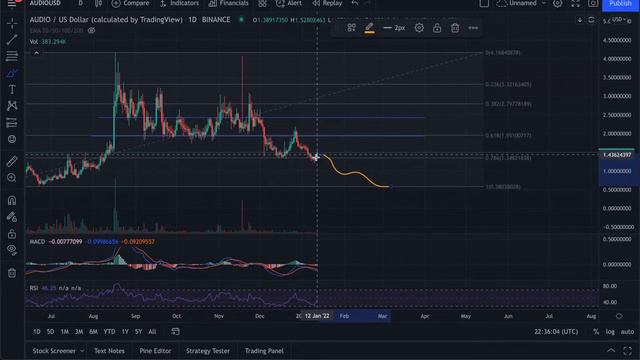Image resolution: width=640 pixels, height=360 pixels.
Task: Open the Trading Panel tab
Action: pos(264,351)
